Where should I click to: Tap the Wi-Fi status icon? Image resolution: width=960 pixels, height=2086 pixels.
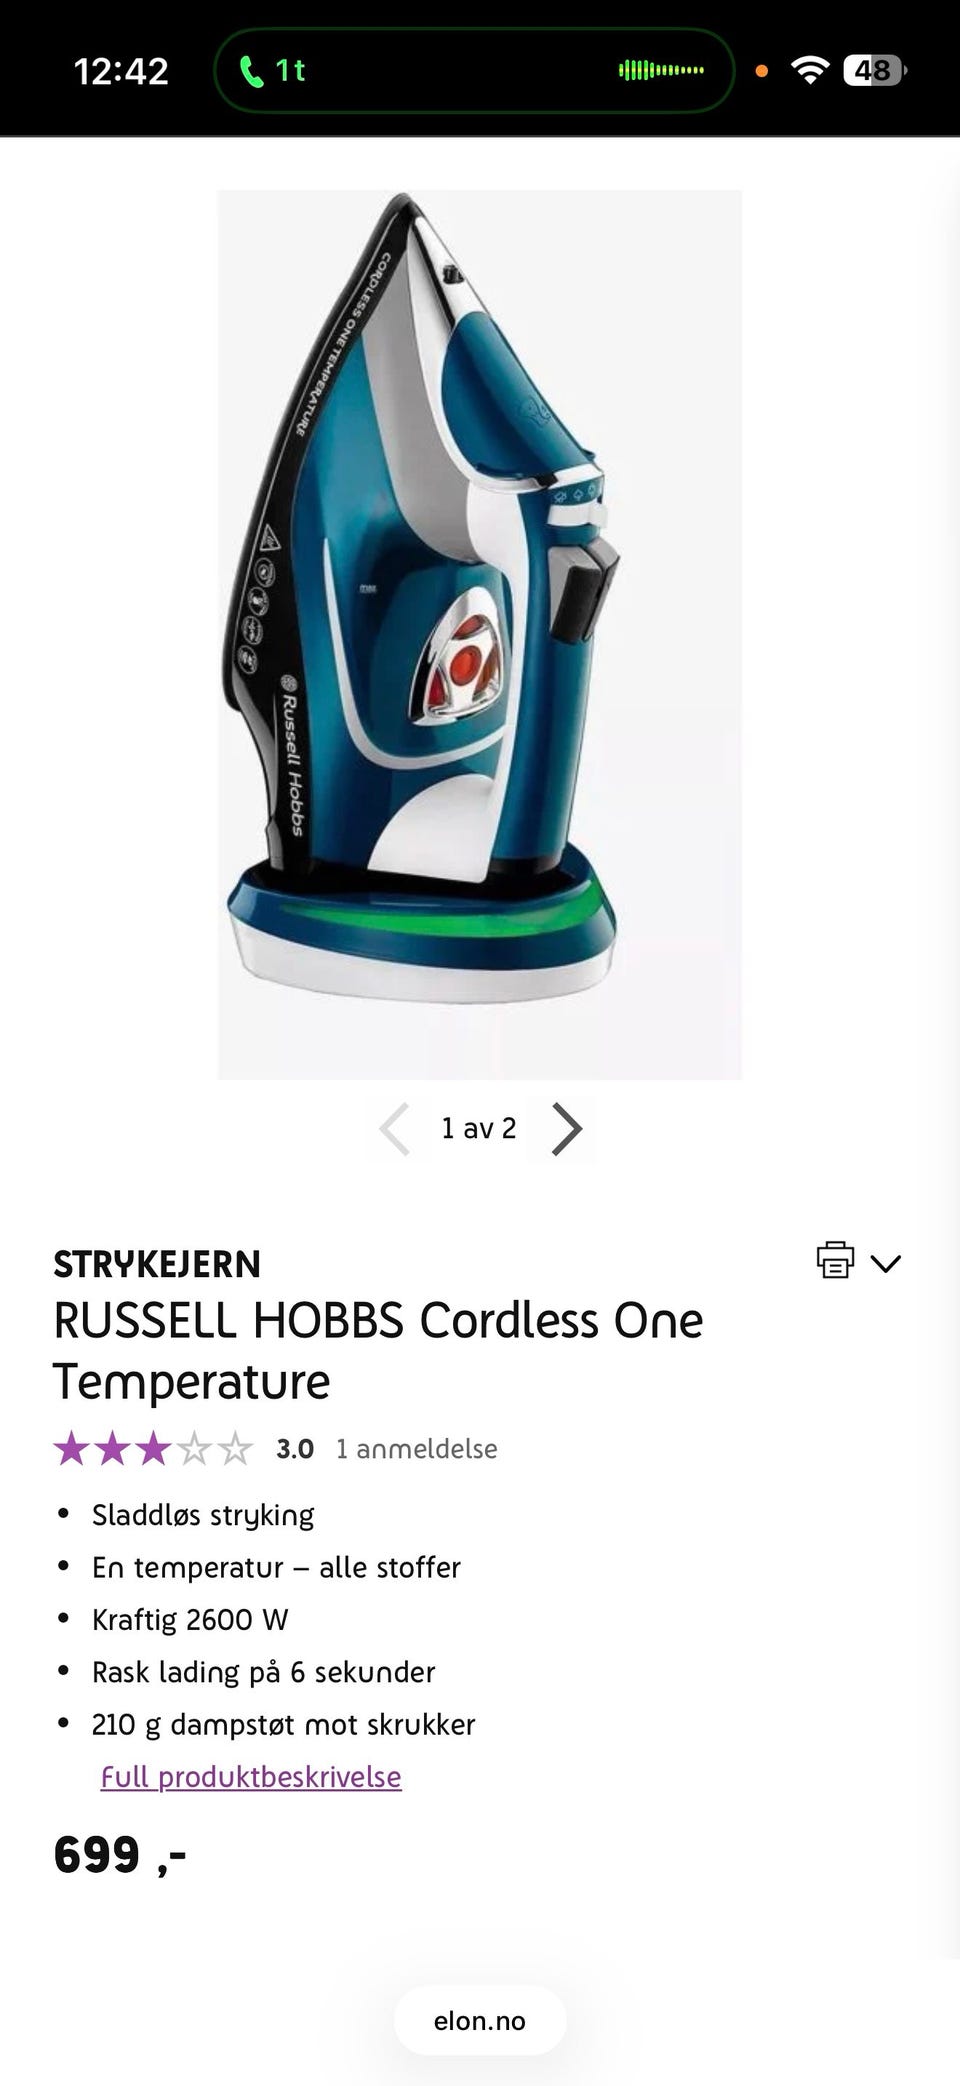coord(810,70)
